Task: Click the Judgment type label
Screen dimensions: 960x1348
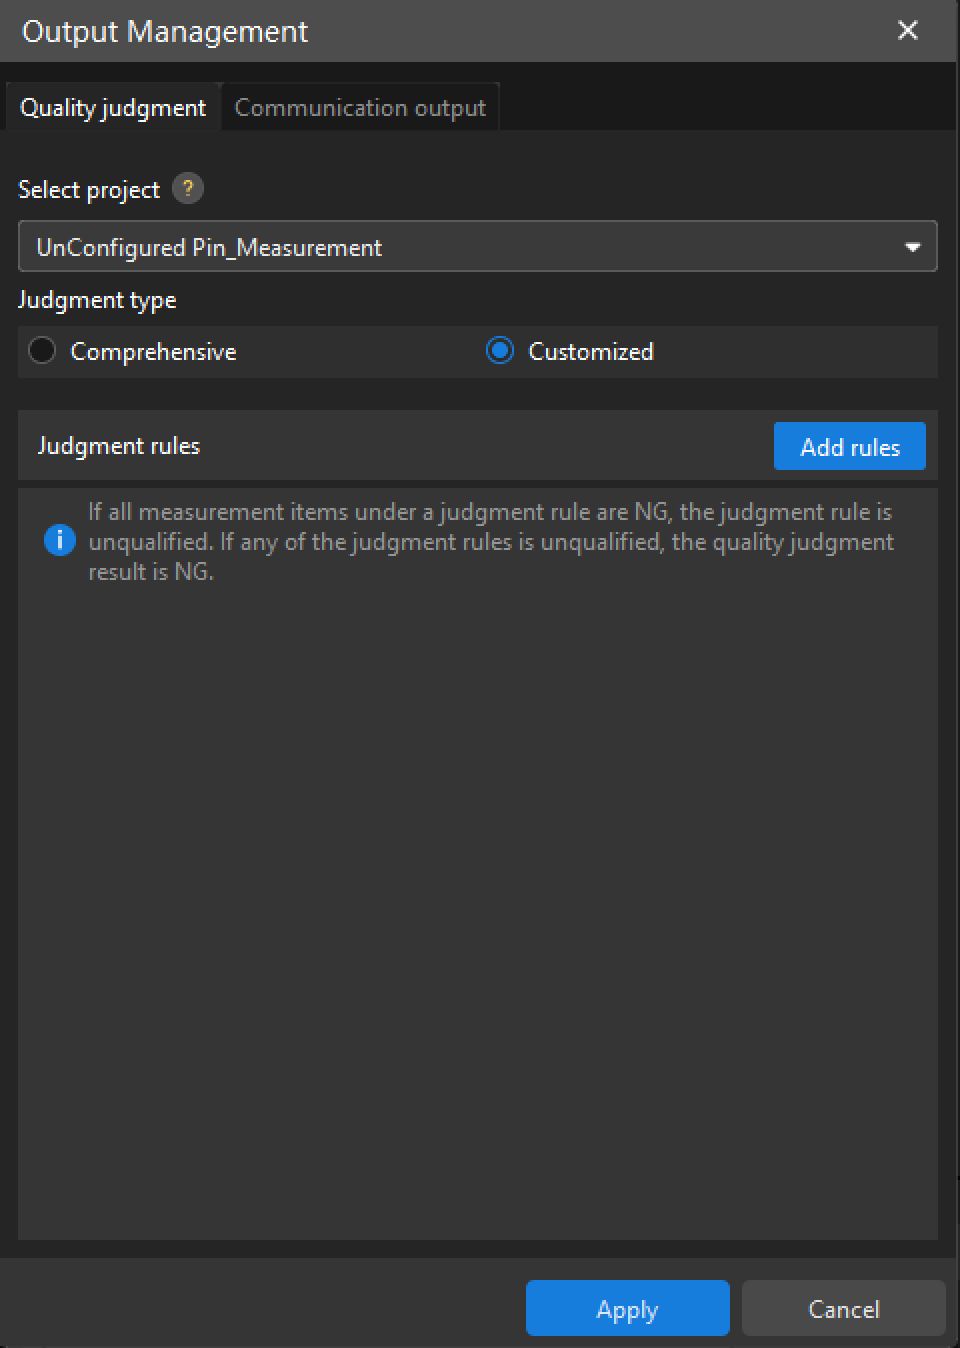Action: (97, 300)
